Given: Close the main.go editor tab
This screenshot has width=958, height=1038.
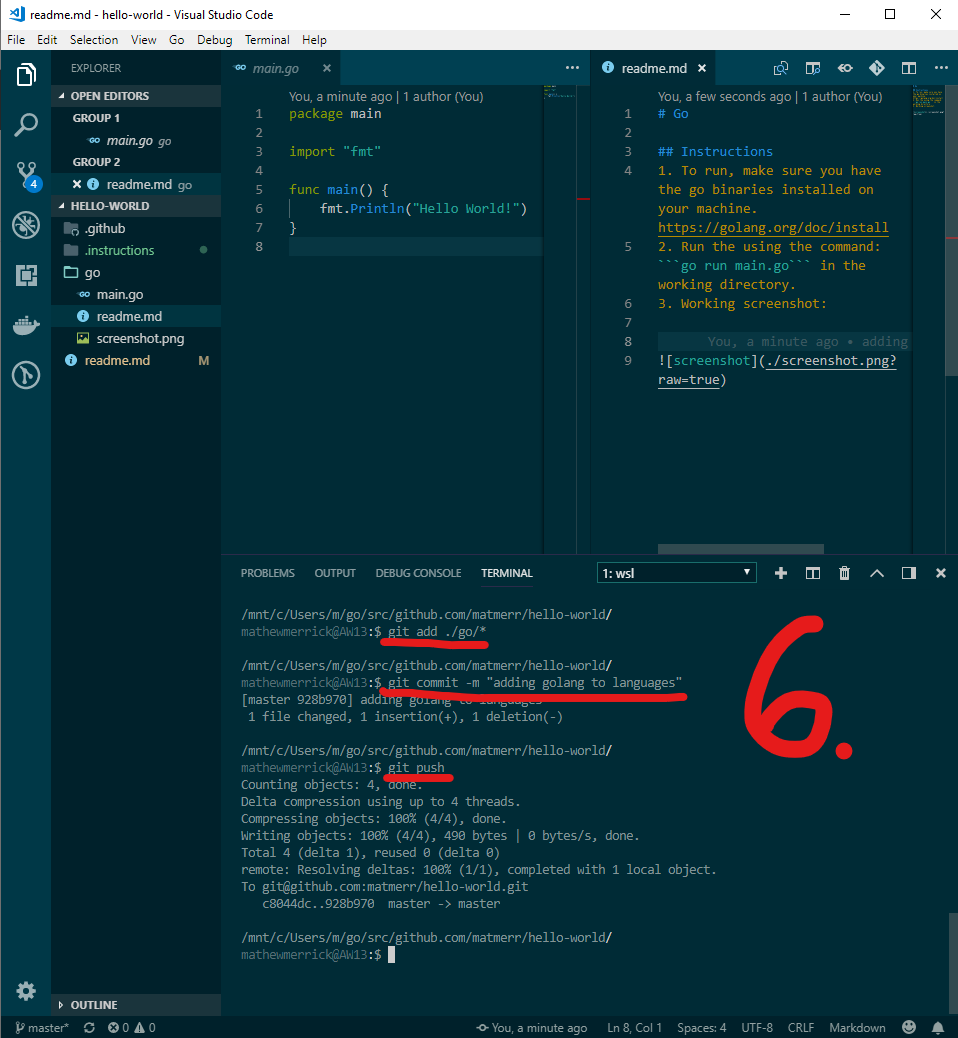Looking at the screenshot, I should pos(326,68).
